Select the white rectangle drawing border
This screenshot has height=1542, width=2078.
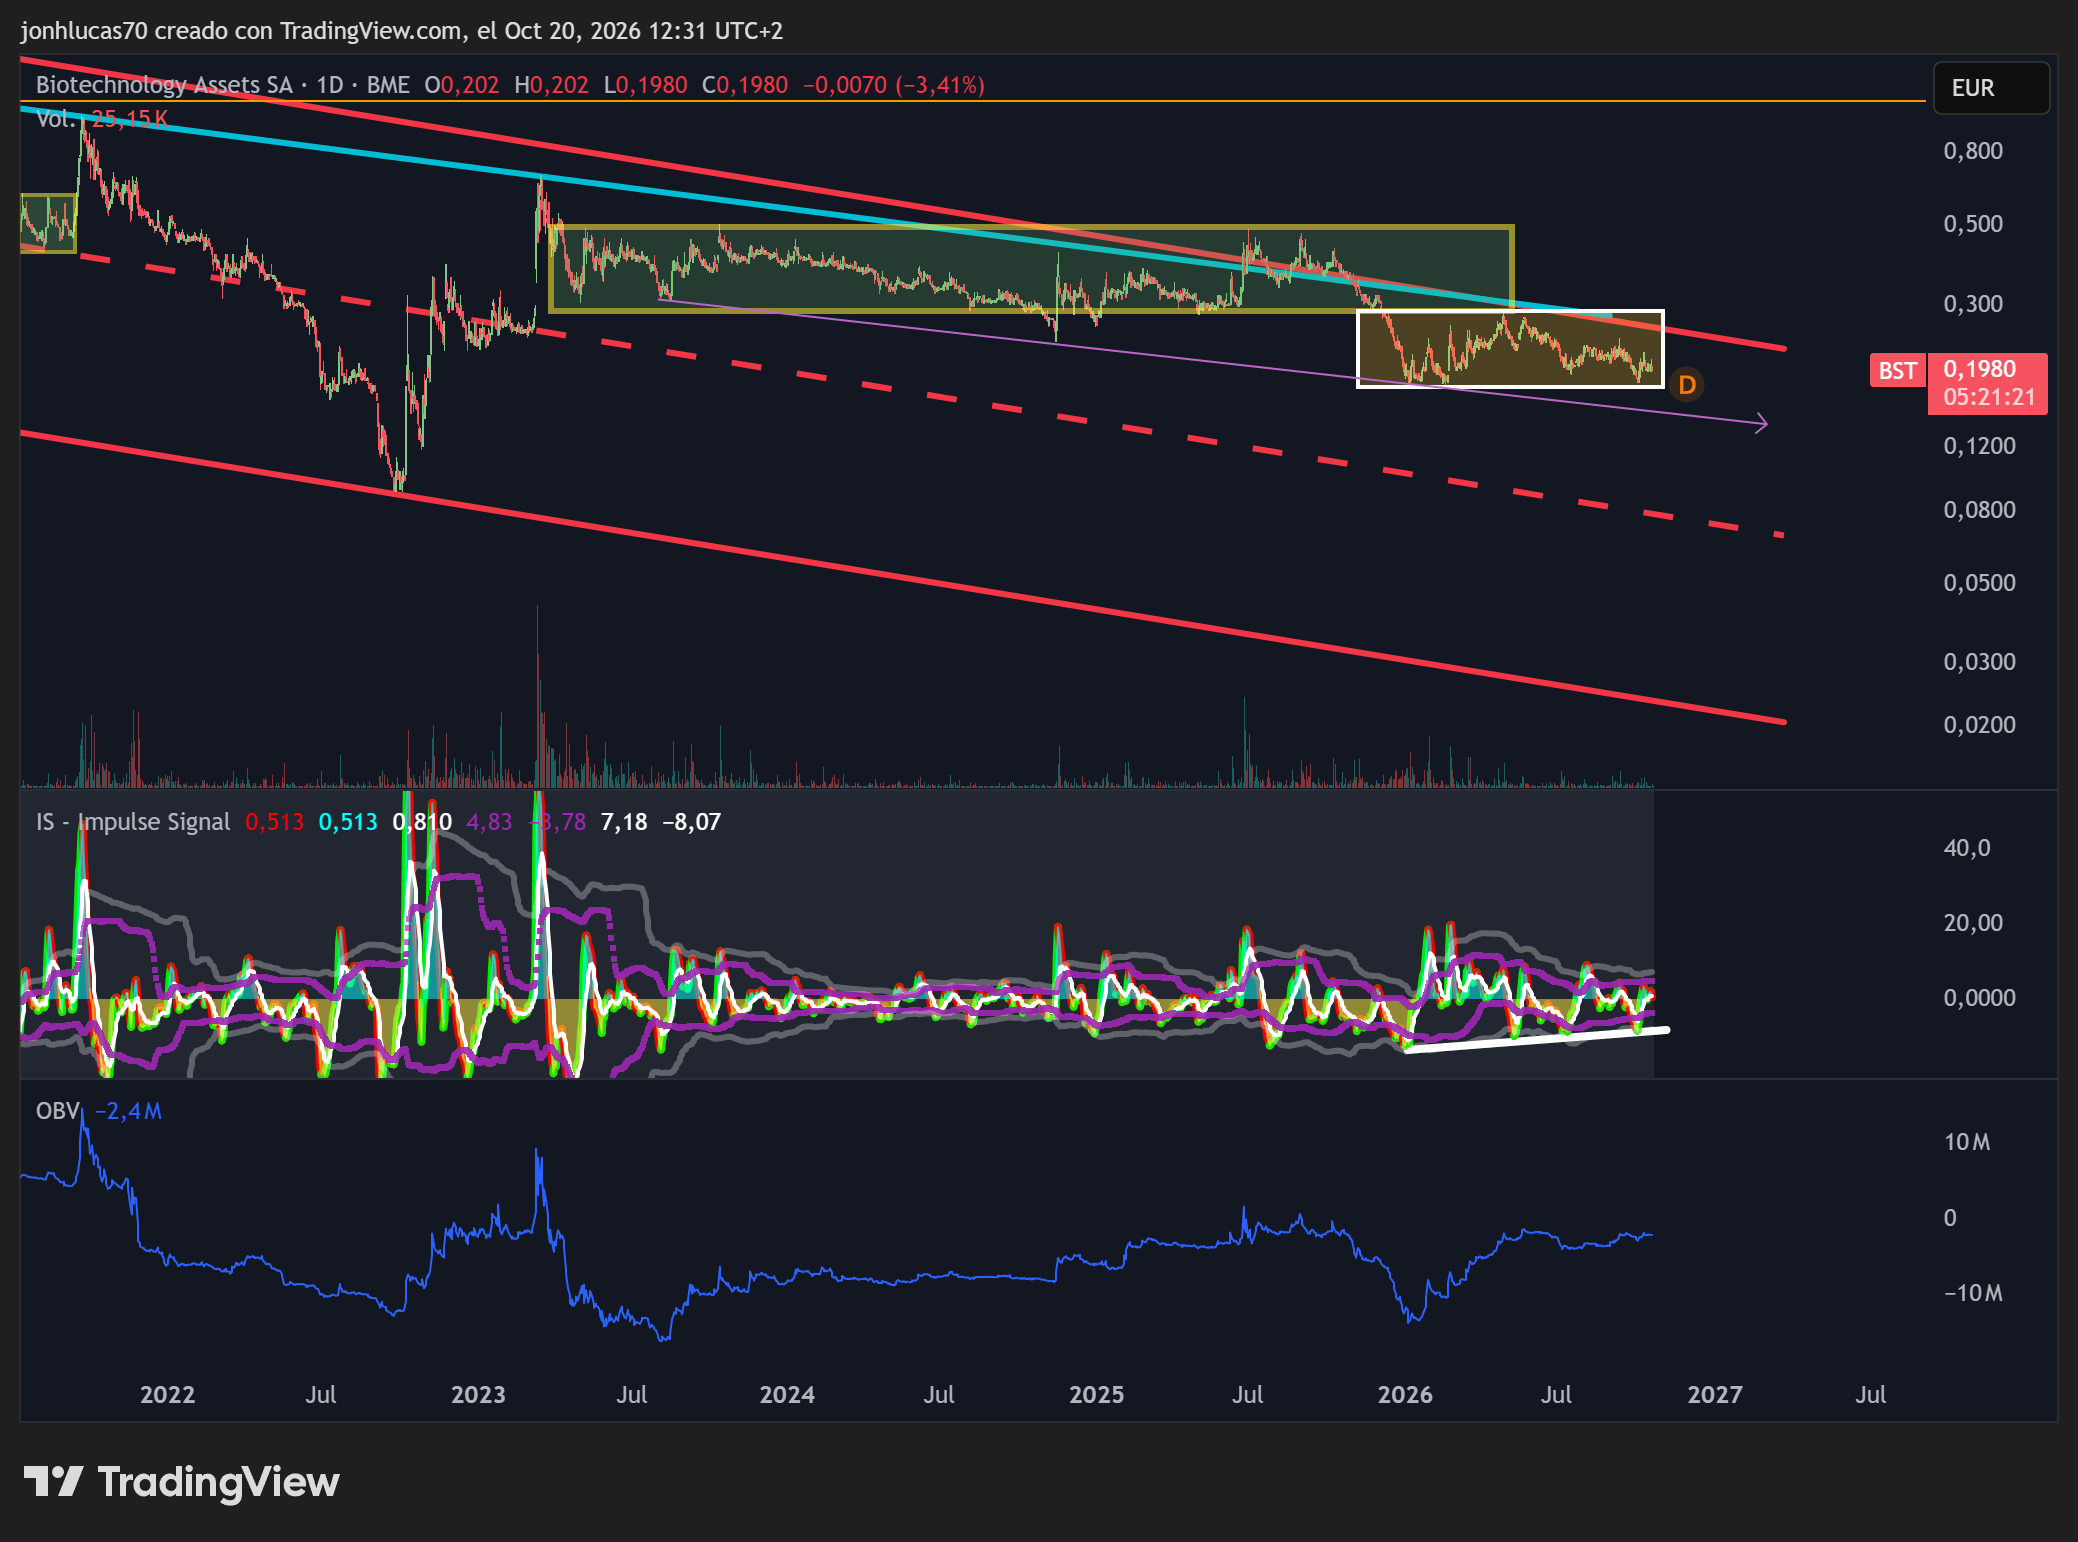tap(1510, 312)
